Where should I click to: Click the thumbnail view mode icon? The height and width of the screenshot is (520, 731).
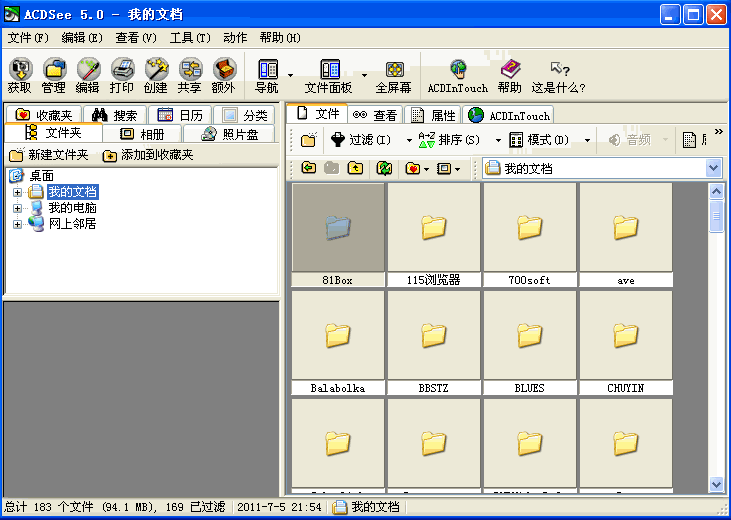[x=444, y=168]
